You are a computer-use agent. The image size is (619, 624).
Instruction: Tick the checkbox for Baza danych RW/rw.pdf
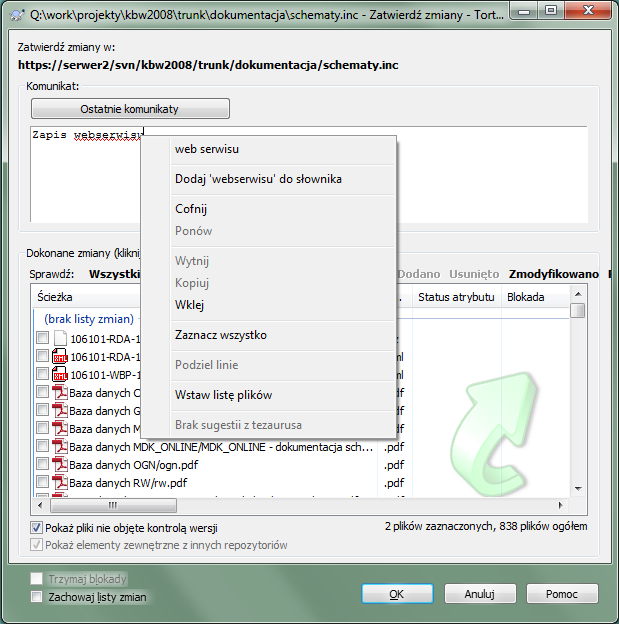click(42, 482)
